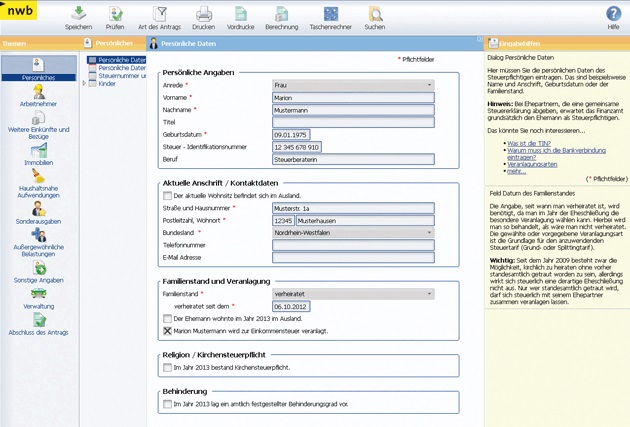Click the Prüfen checkmark icon
630x427 pixels.
pos(115,15)
